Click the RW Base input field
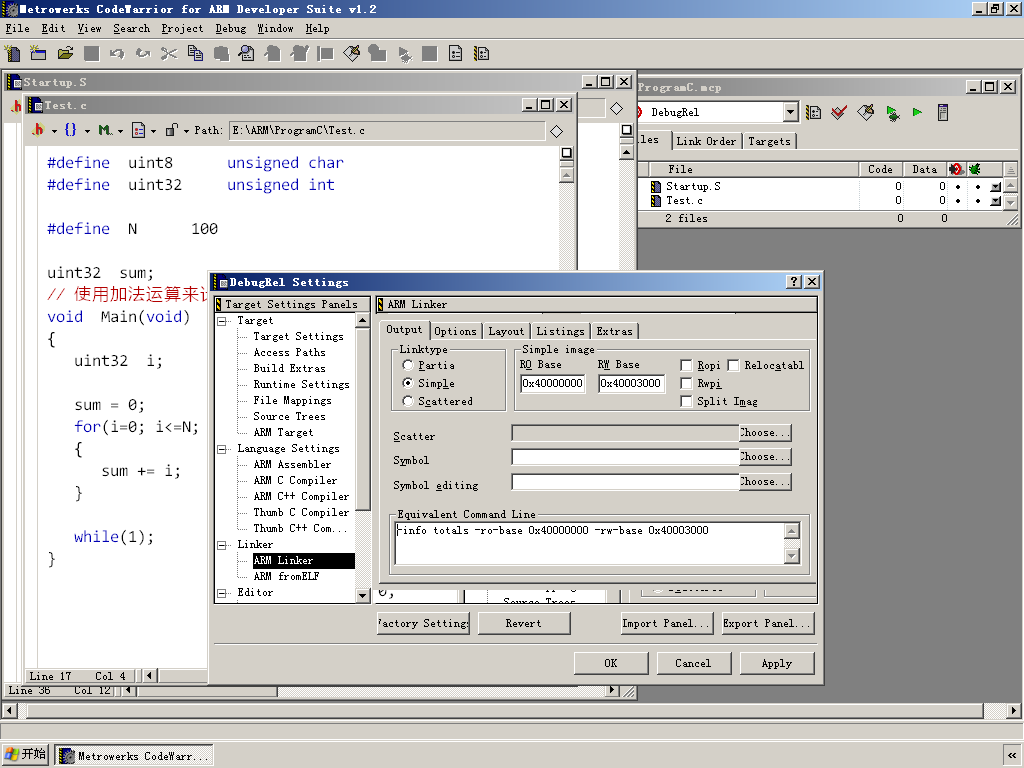This screenshot has width=1024, height=768. click(x=632, y=383)
